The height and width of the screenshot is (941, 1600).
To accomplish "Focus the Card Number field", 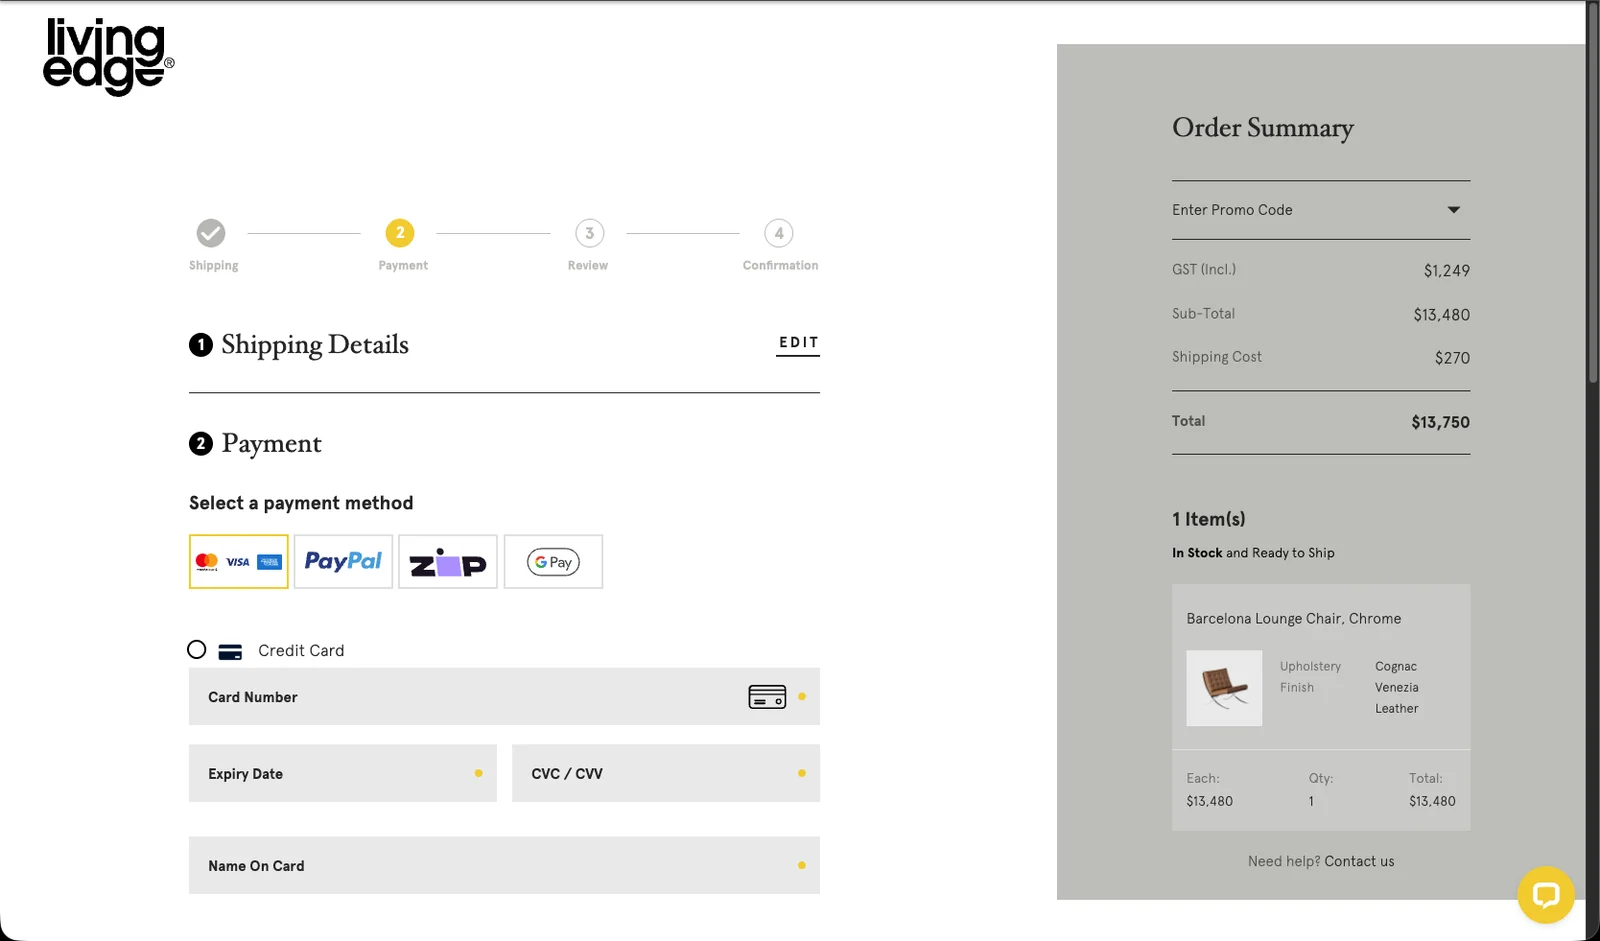I will pos(504,697).
